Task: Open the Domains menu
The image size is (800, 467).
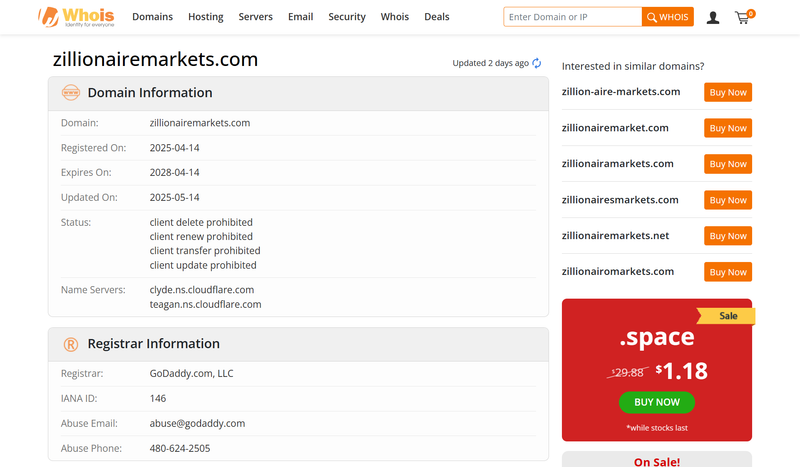Action: click(153, 17)
